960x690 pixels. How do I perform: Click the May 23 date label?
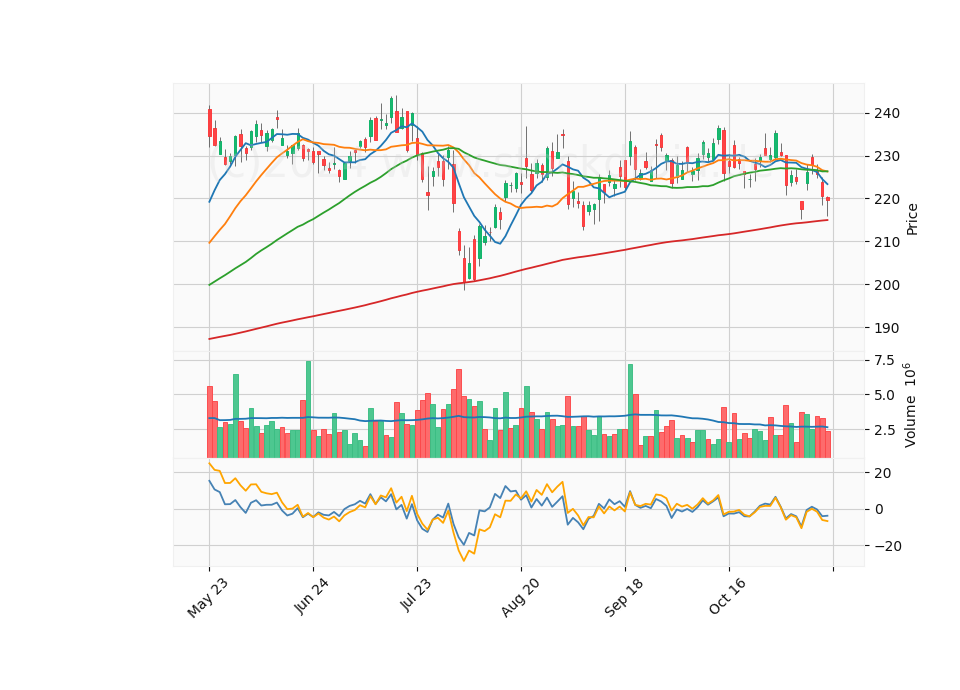coord(208,598)
